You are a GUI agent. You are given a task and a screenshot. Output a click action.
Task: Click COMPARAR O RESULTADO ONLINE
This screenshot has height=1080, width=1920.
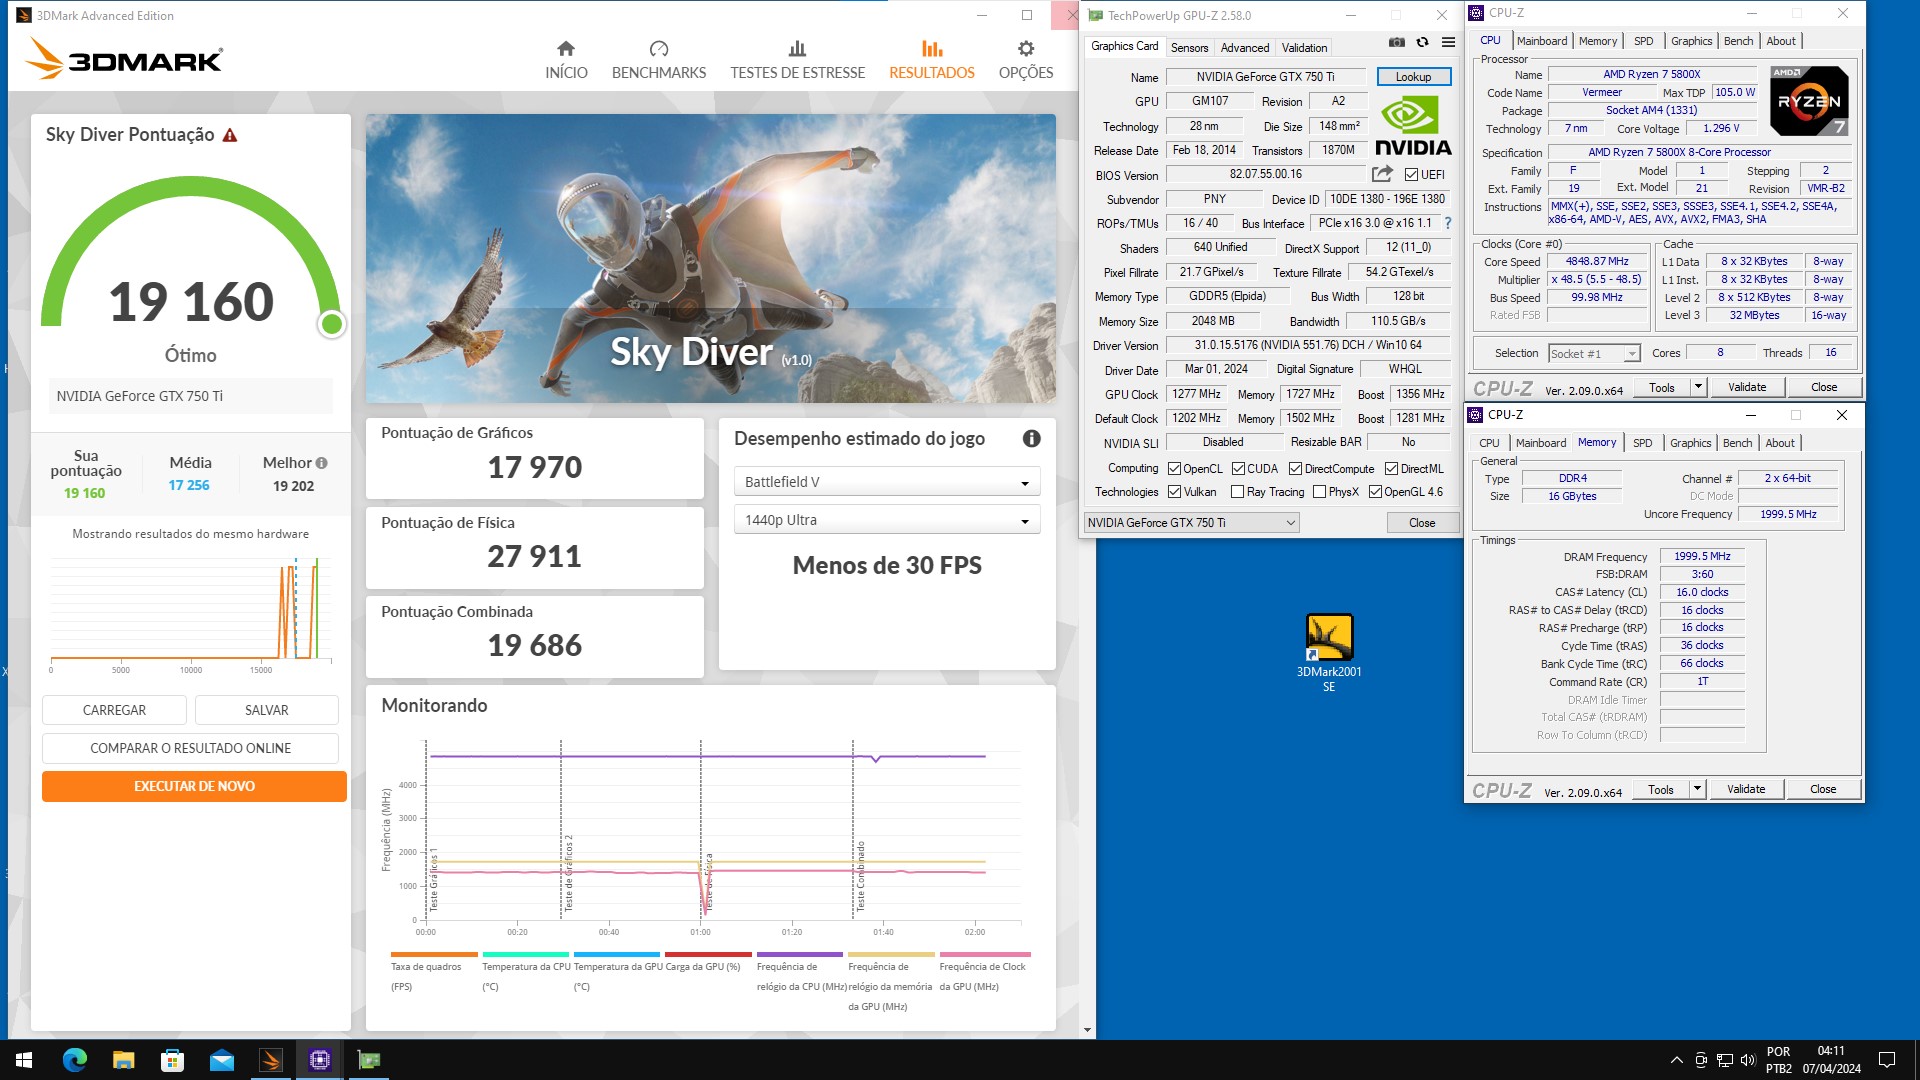pos(190,748)
